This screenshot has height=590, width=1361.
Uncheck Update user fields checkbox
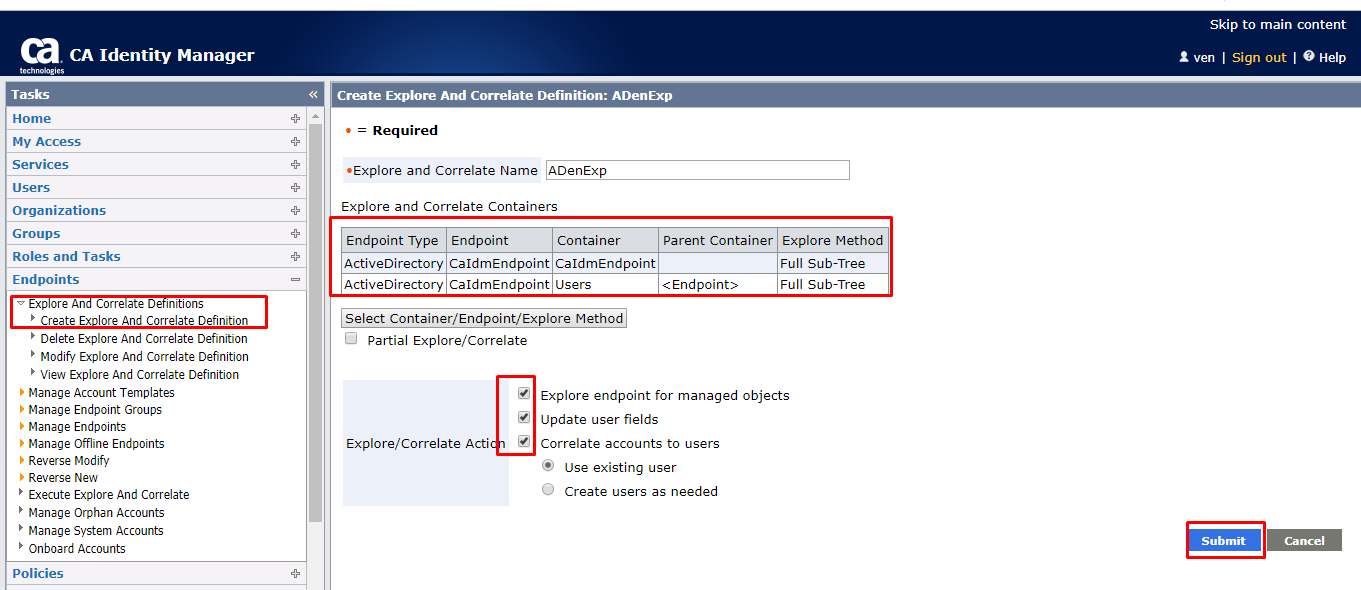coord(524,418)
